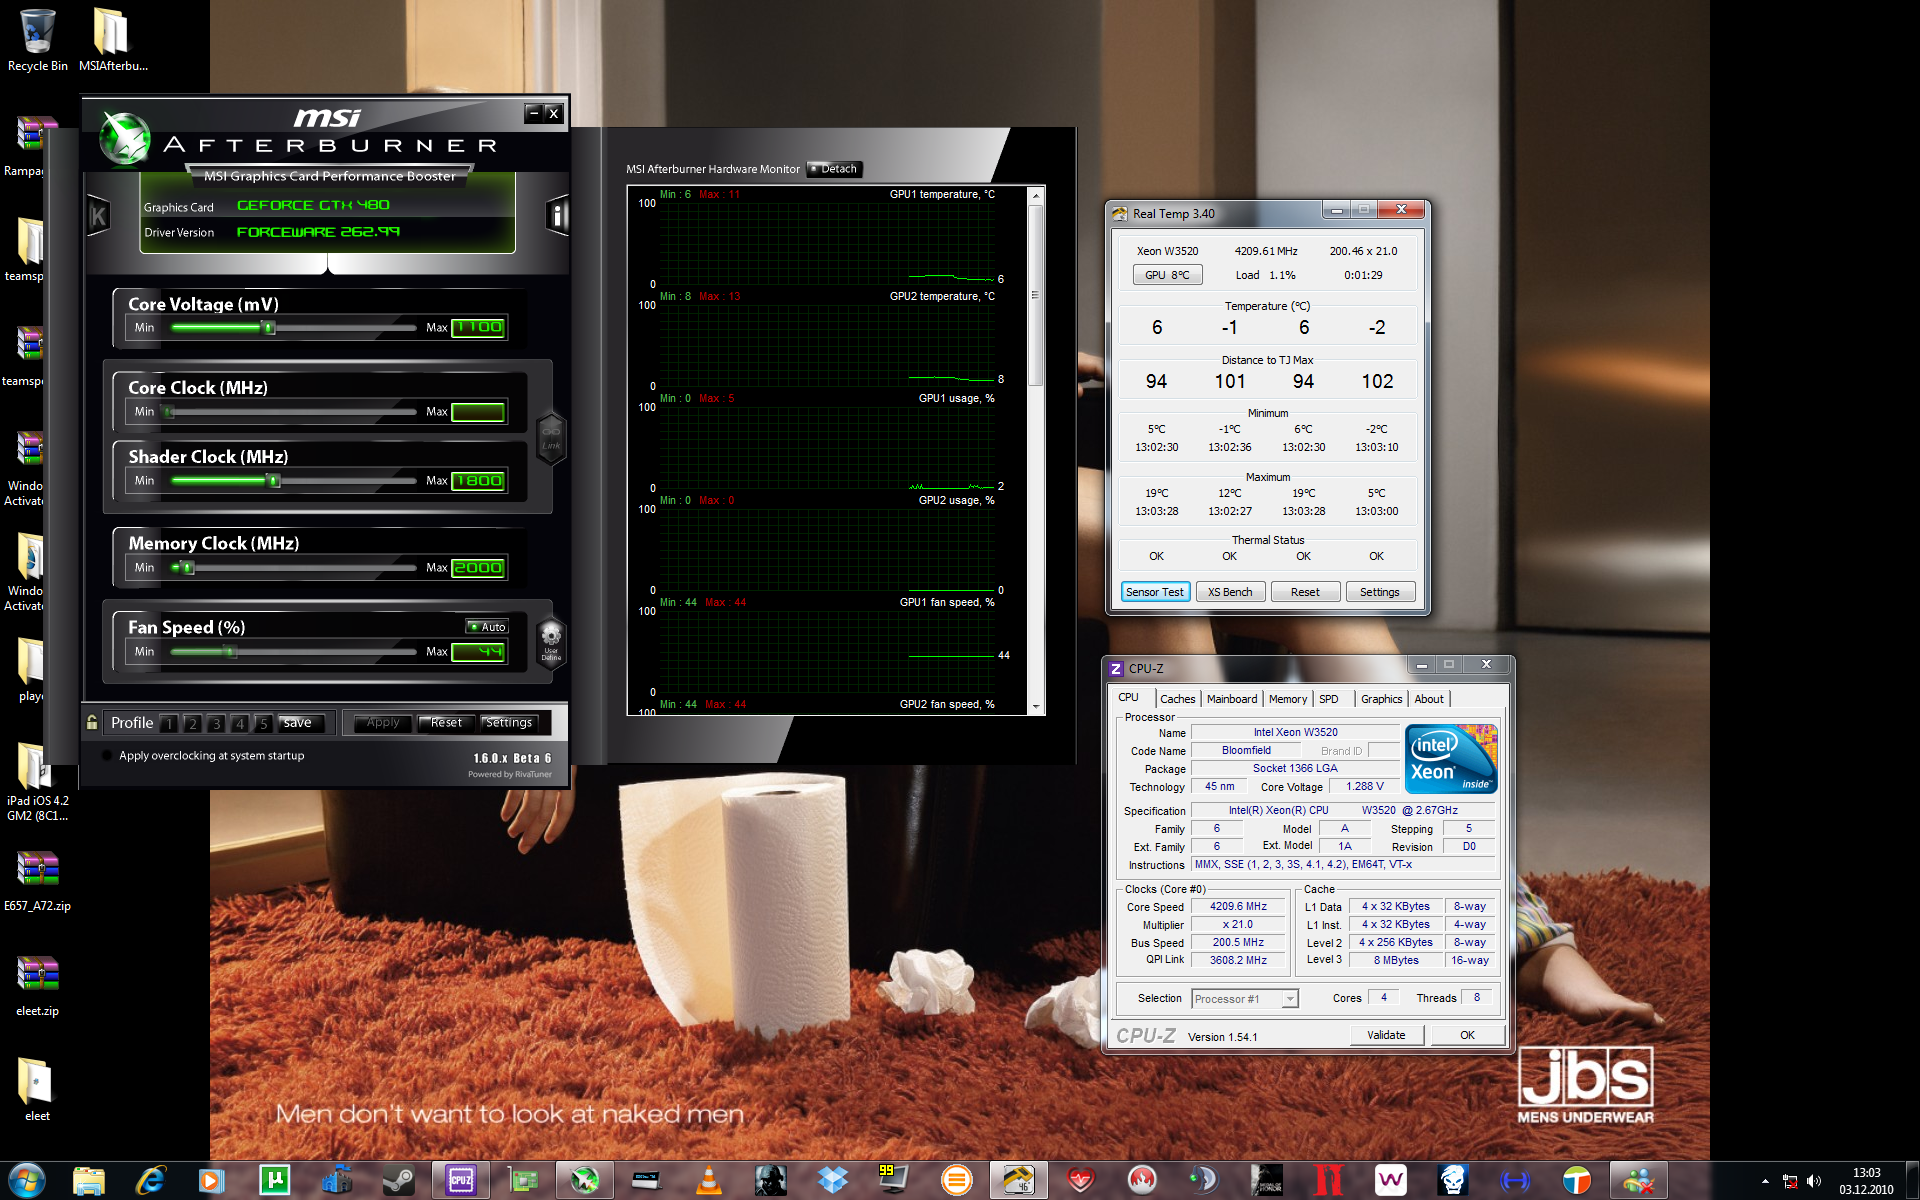Toggle Auto fan speed
This screenshot has height=1200, width=1920.
click(x=487, y=627)
